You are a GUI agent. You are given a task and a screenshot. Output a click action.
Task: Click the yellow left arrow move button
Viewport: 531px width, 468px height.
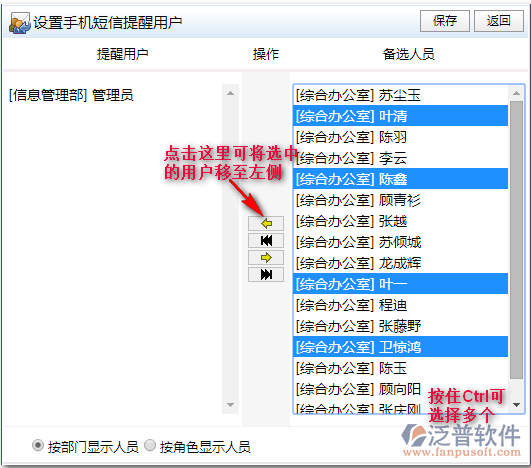point(266,224)
